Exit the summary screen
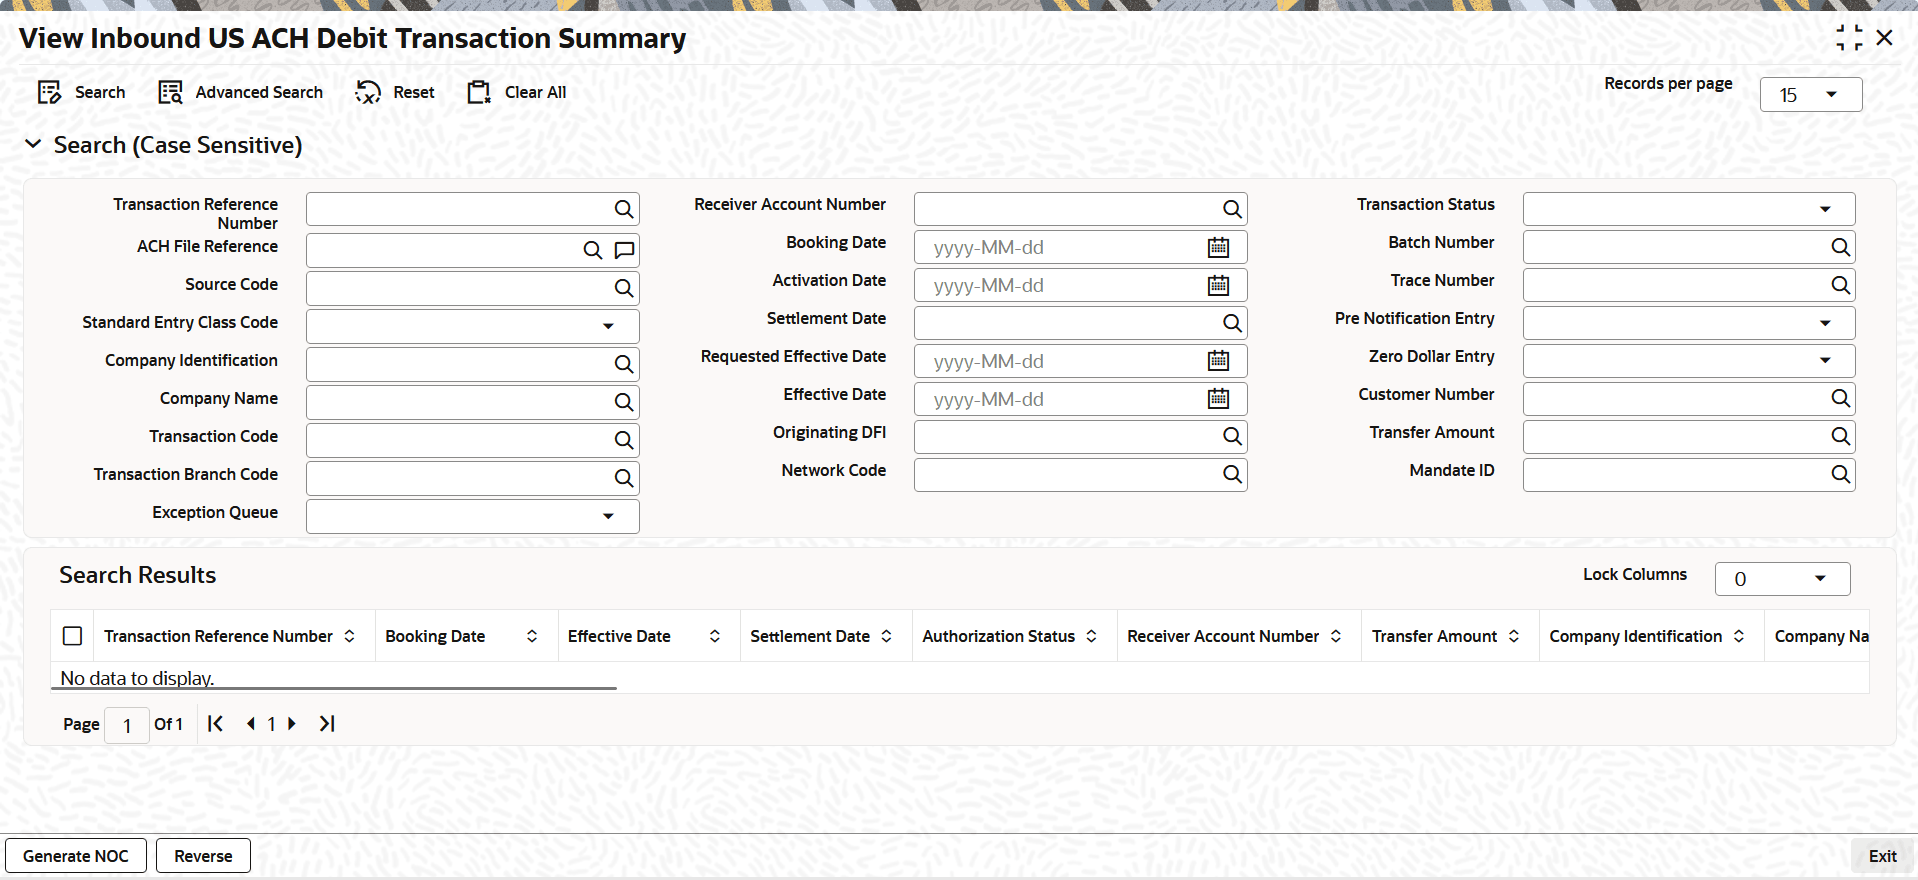 pyautogui.click(x=1882, y=856)
